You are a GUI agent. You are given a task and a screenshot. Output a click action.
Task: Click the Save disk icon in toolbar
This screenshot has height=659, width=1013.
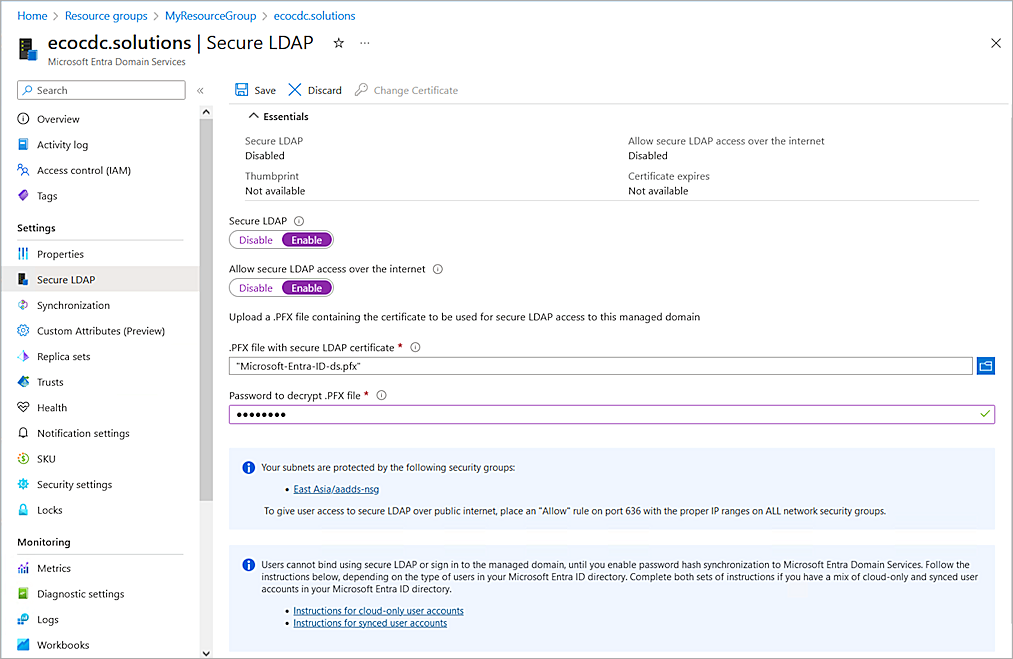coord(242,90)
